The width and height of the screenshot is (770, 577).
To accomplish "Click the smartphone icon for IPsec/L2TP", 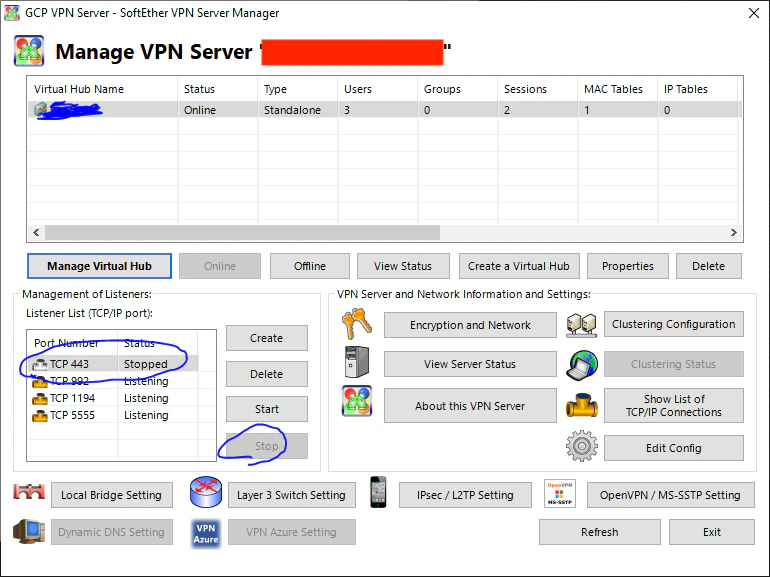I will point(378,492).
